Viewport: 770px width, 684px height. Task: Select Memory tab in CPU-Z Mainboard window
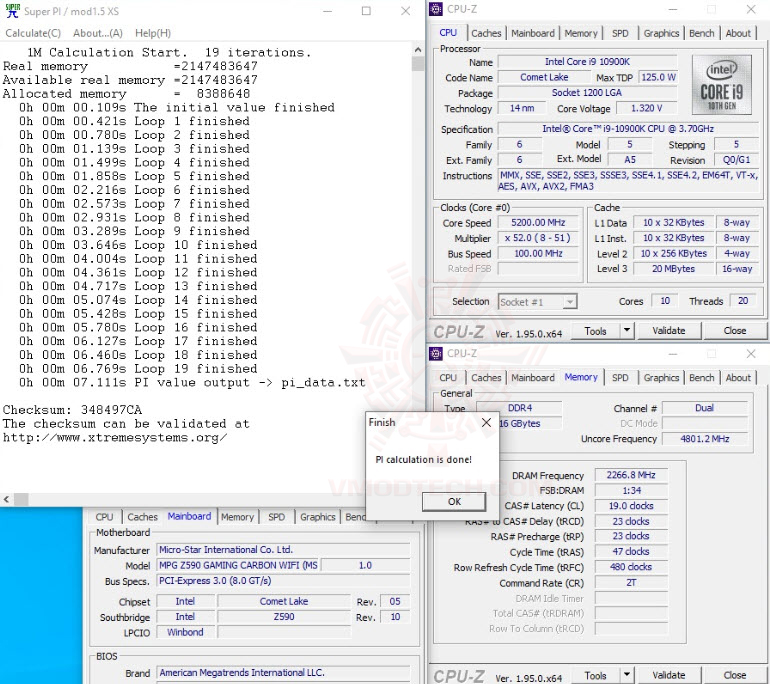[237, 517]
